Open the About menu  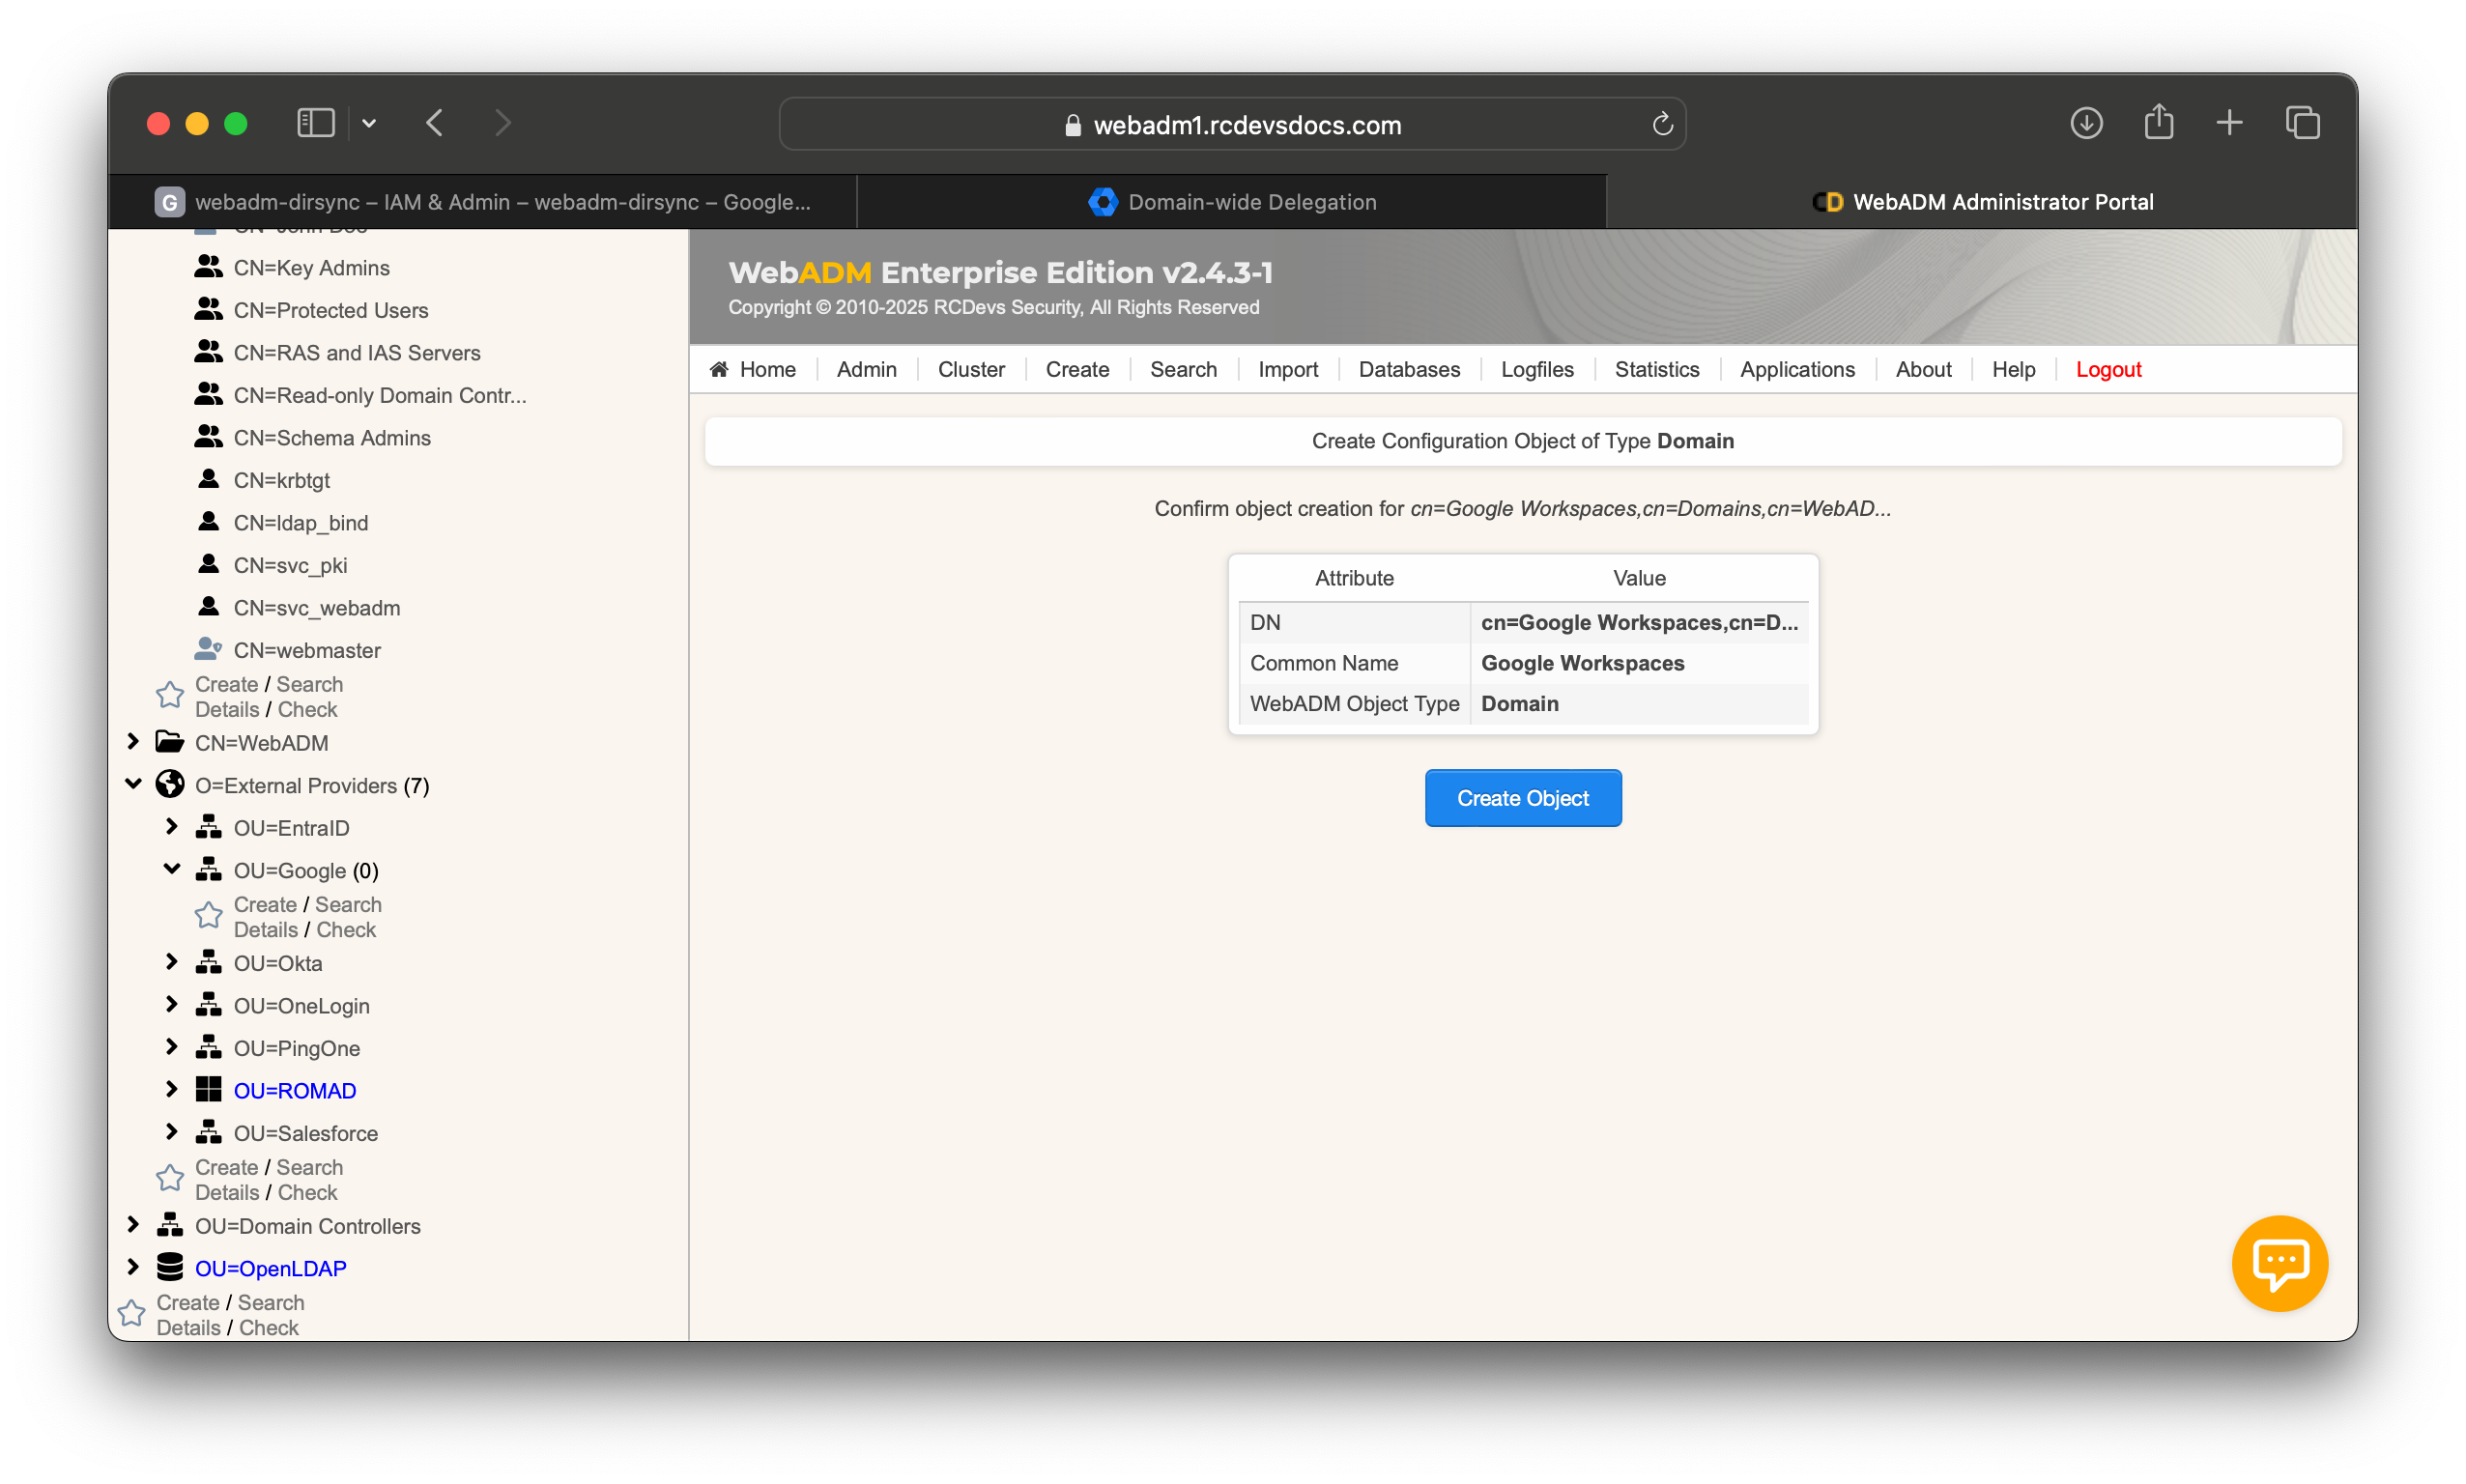[x=1922, y=369]
